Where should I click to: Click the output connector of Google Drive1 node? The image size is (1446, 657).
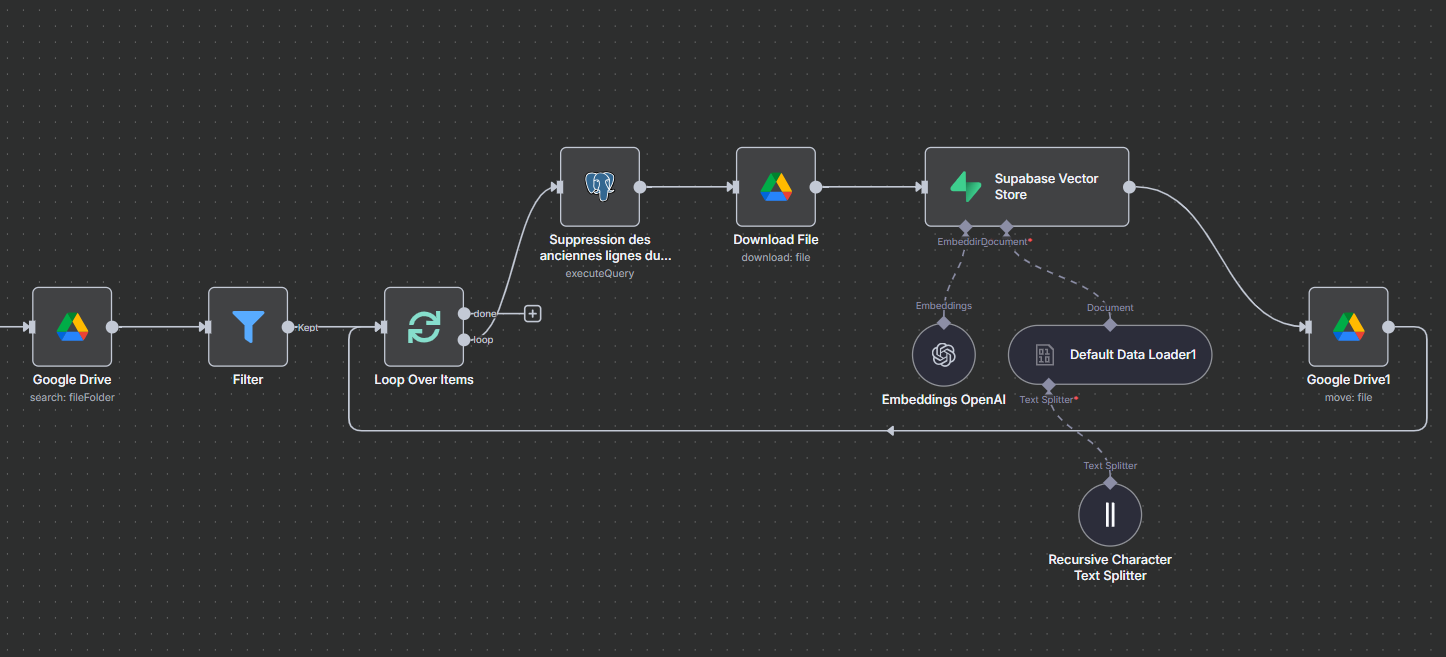click(x=1388, y=327)
